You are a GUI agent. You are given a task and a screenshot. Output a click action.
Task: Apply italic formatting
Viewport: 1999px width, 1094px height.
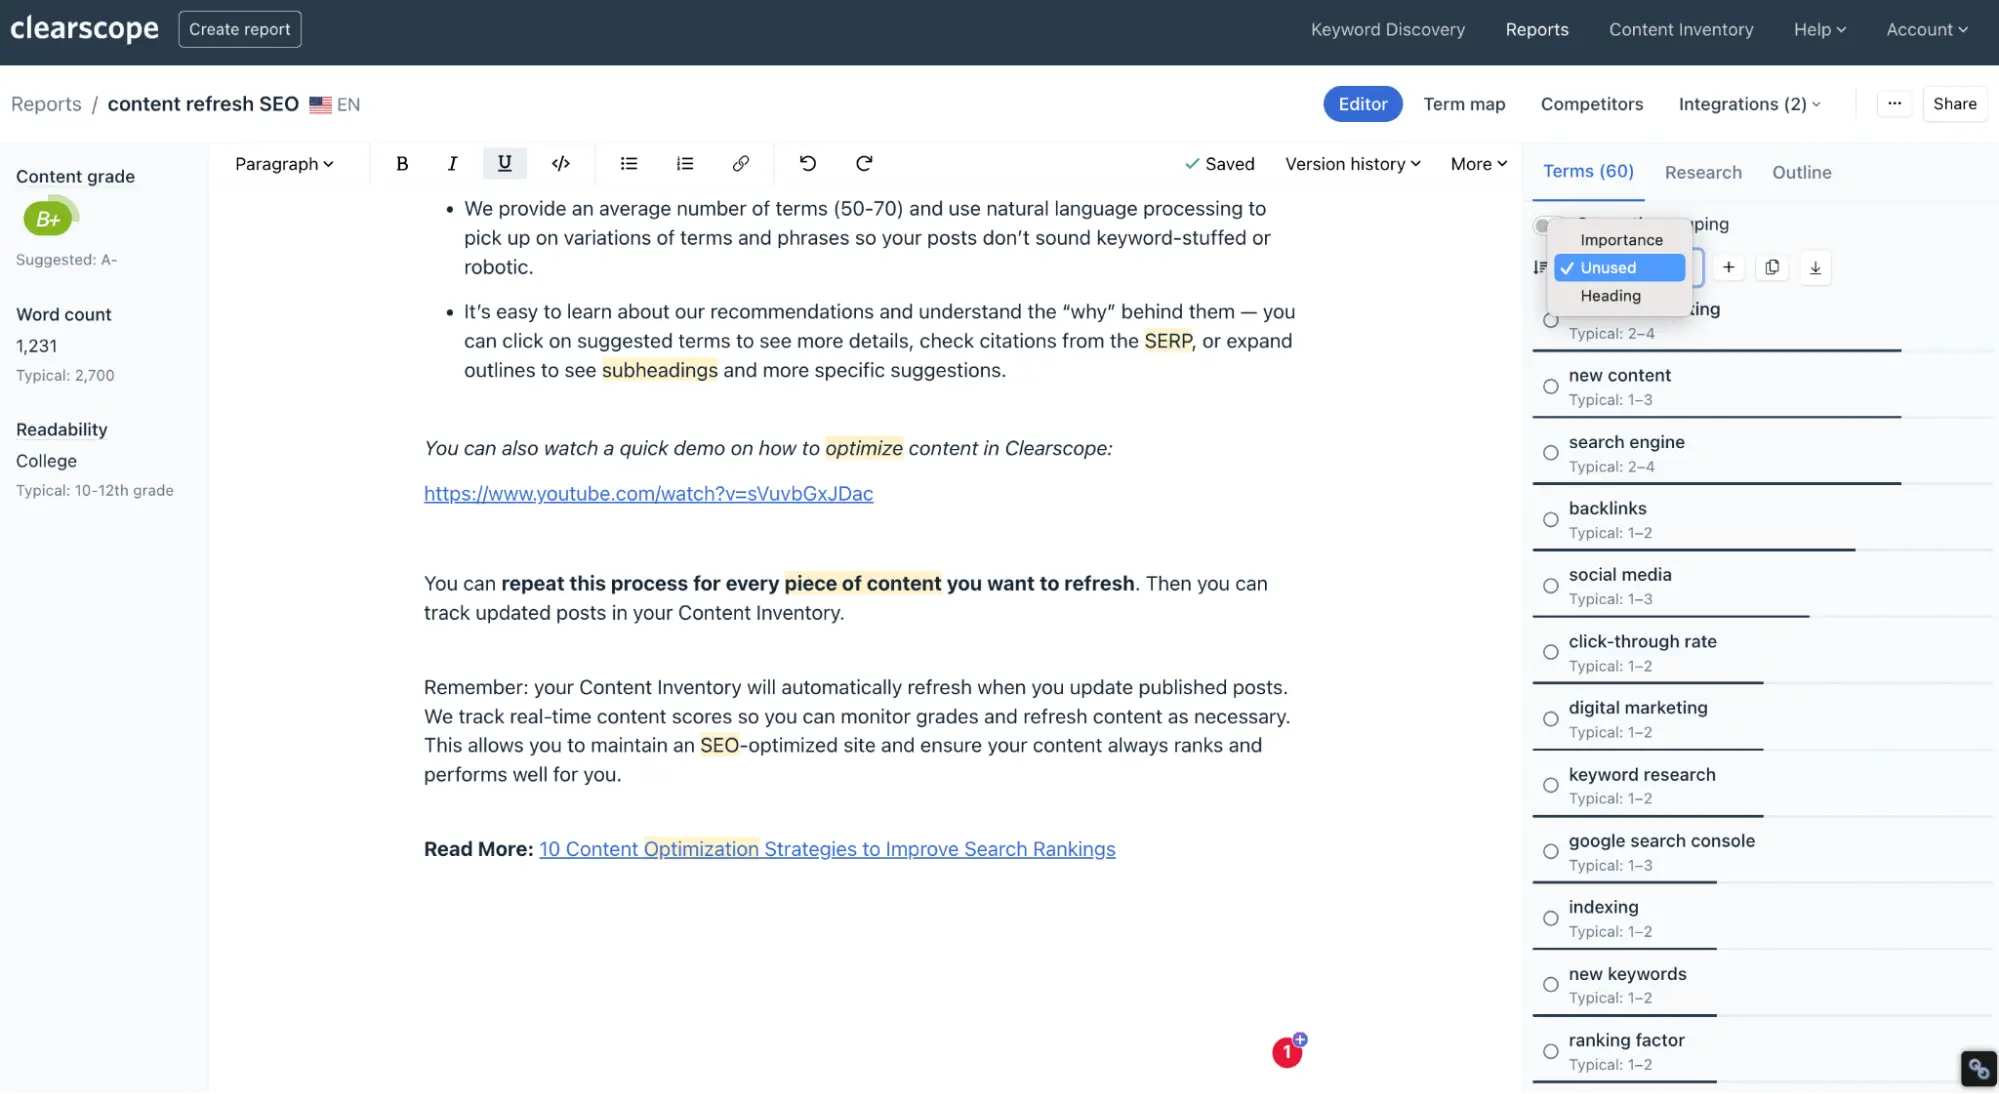pos(452,163)
